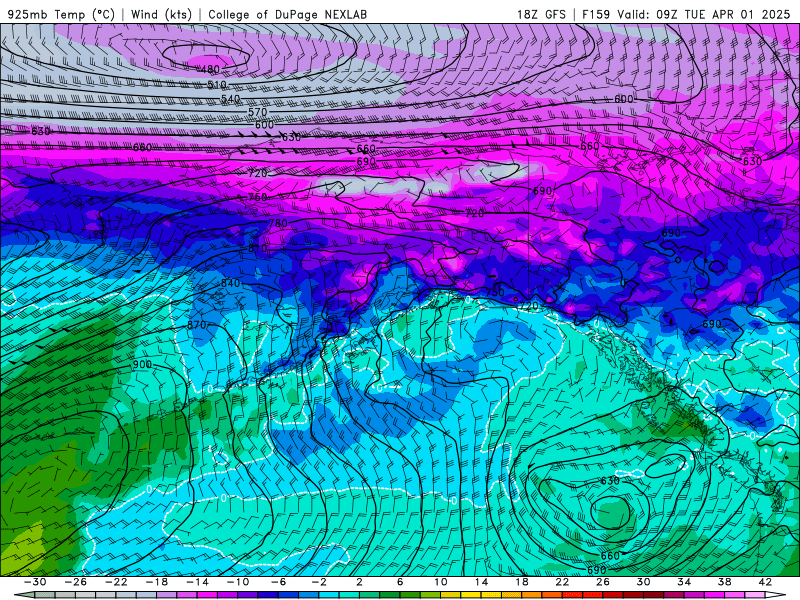Click the 870 height contour label

tap(196, 325)
